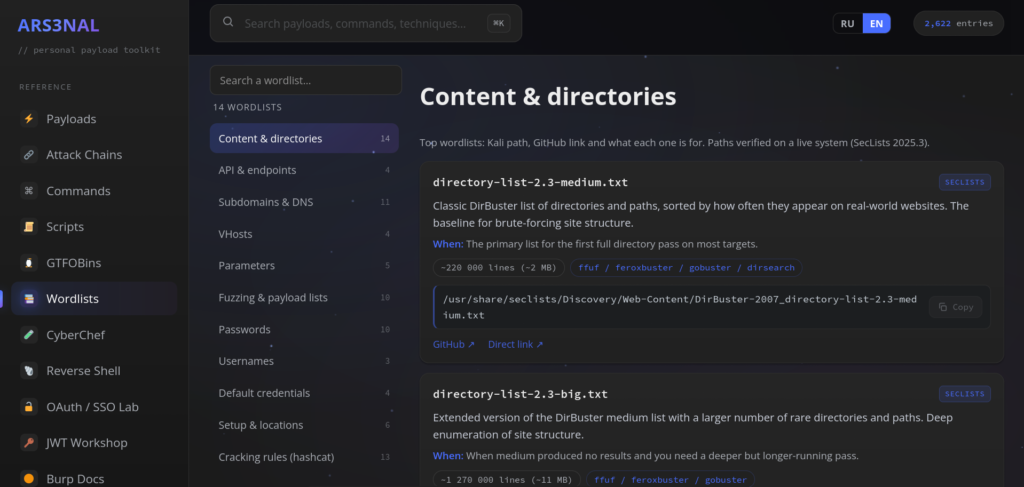Viewport: 1024px width, 487px height.
Task: Click the Content & directories heading
Action: 547,97
